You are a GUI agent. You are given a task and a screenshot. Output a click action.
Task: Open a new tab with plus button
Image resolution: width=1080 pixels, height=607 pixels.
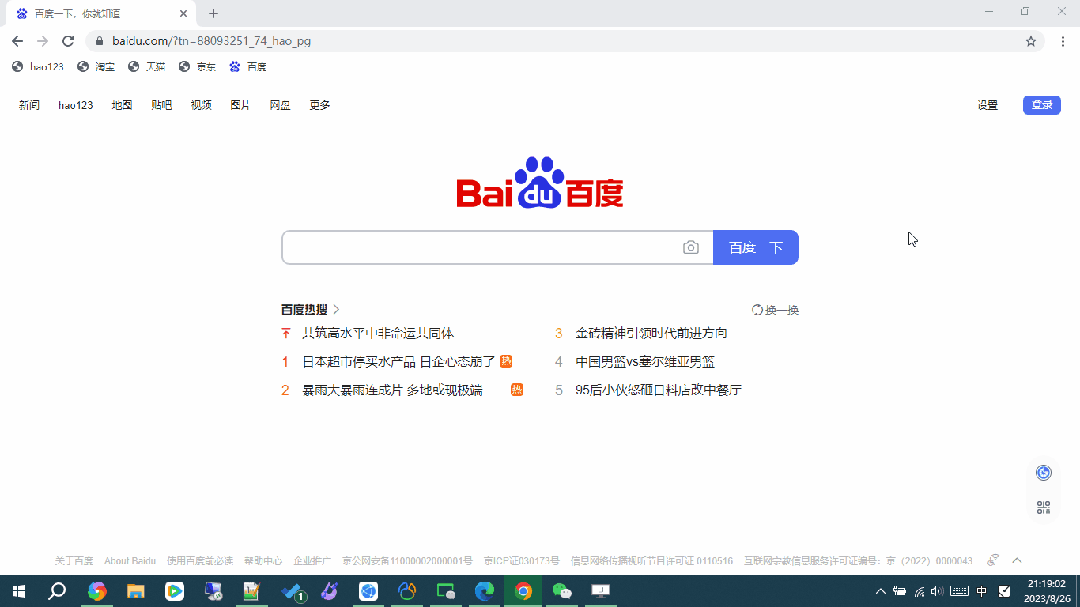(x=214, y=13)
